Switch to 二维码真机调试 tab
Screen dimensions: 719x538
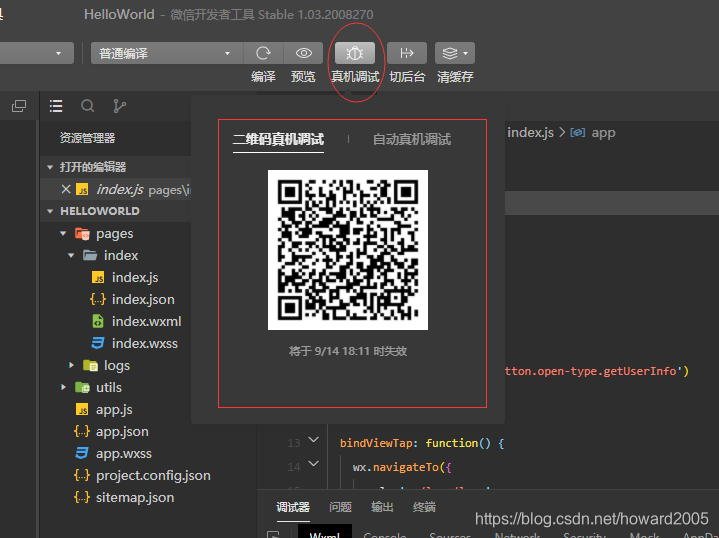pos(278,139)
